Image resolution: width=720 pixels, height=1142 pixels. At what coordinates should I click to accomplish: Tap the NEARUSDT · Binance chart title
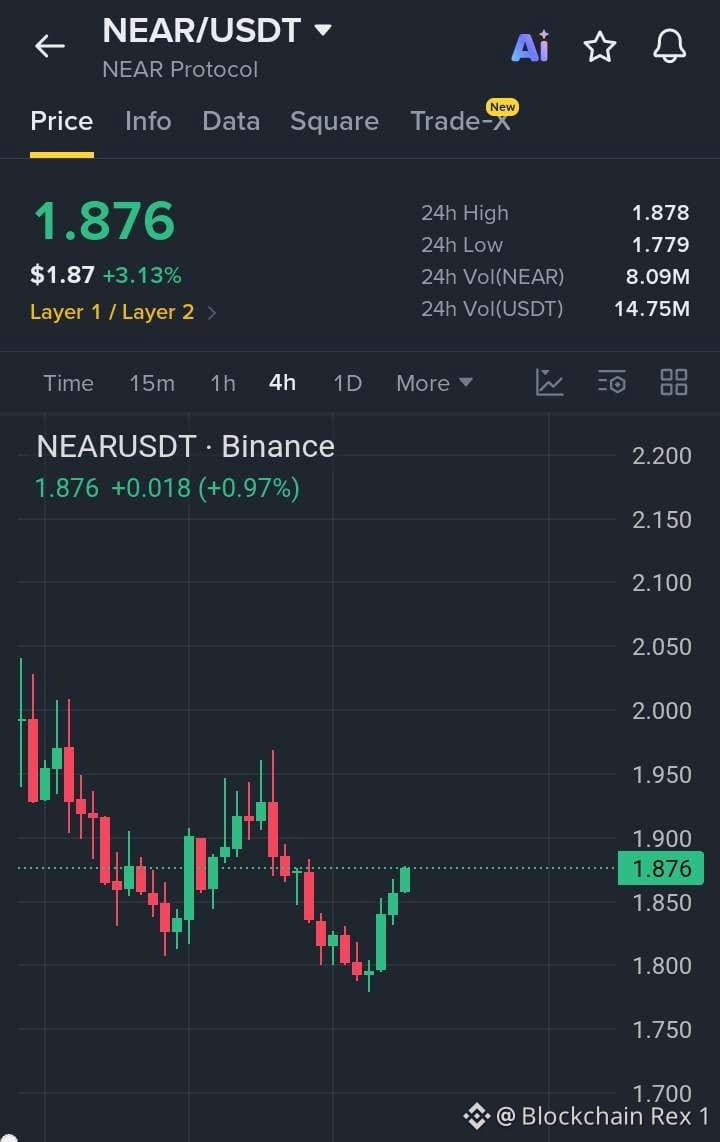coord(186,446)
